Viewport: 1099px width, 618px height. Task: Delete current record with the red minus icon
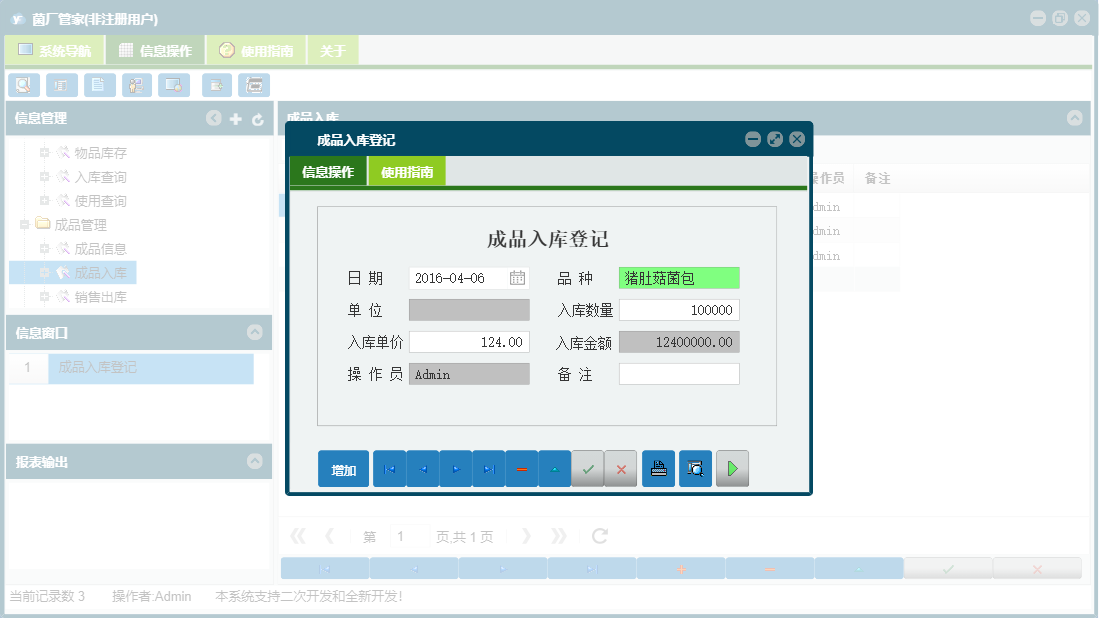point(521,468)
